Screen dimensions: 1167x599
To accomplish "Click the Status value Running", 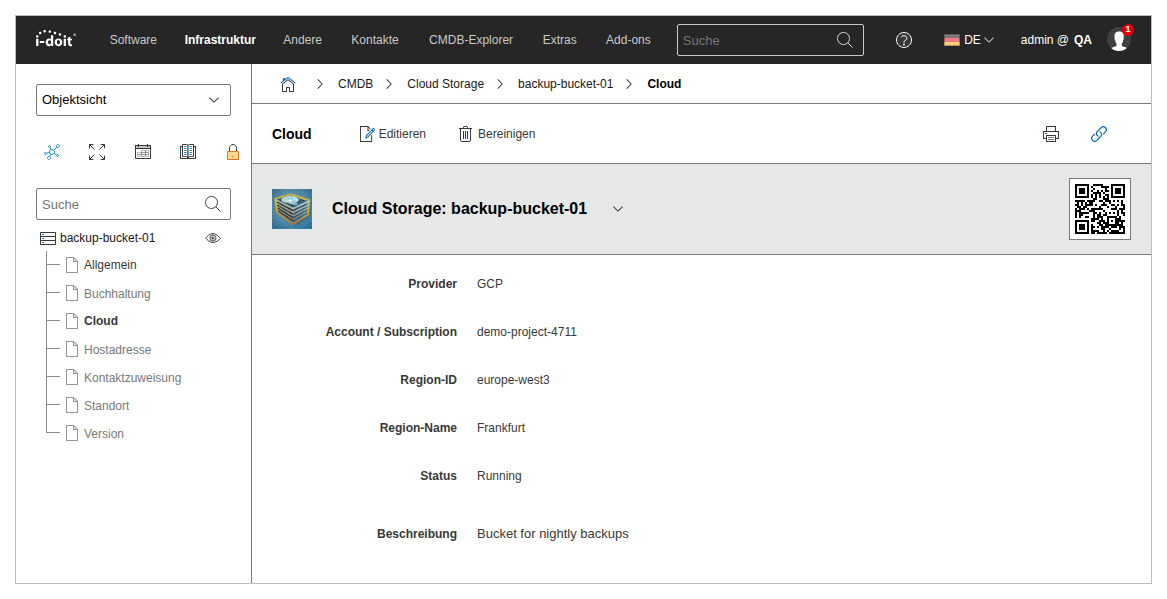I will (499, 475).
